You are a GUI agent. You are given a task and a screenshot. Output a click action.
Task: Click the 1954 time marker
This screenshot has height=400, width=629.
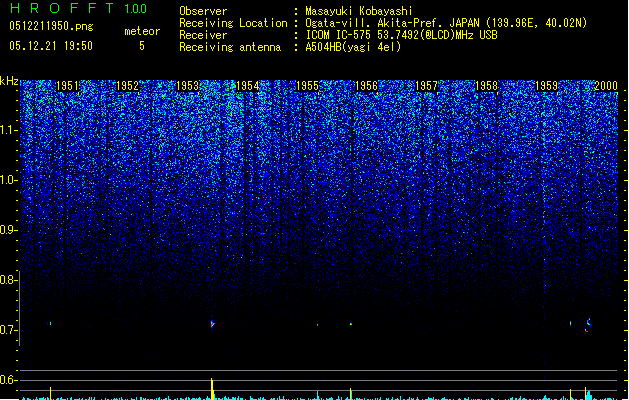[248, 86]
